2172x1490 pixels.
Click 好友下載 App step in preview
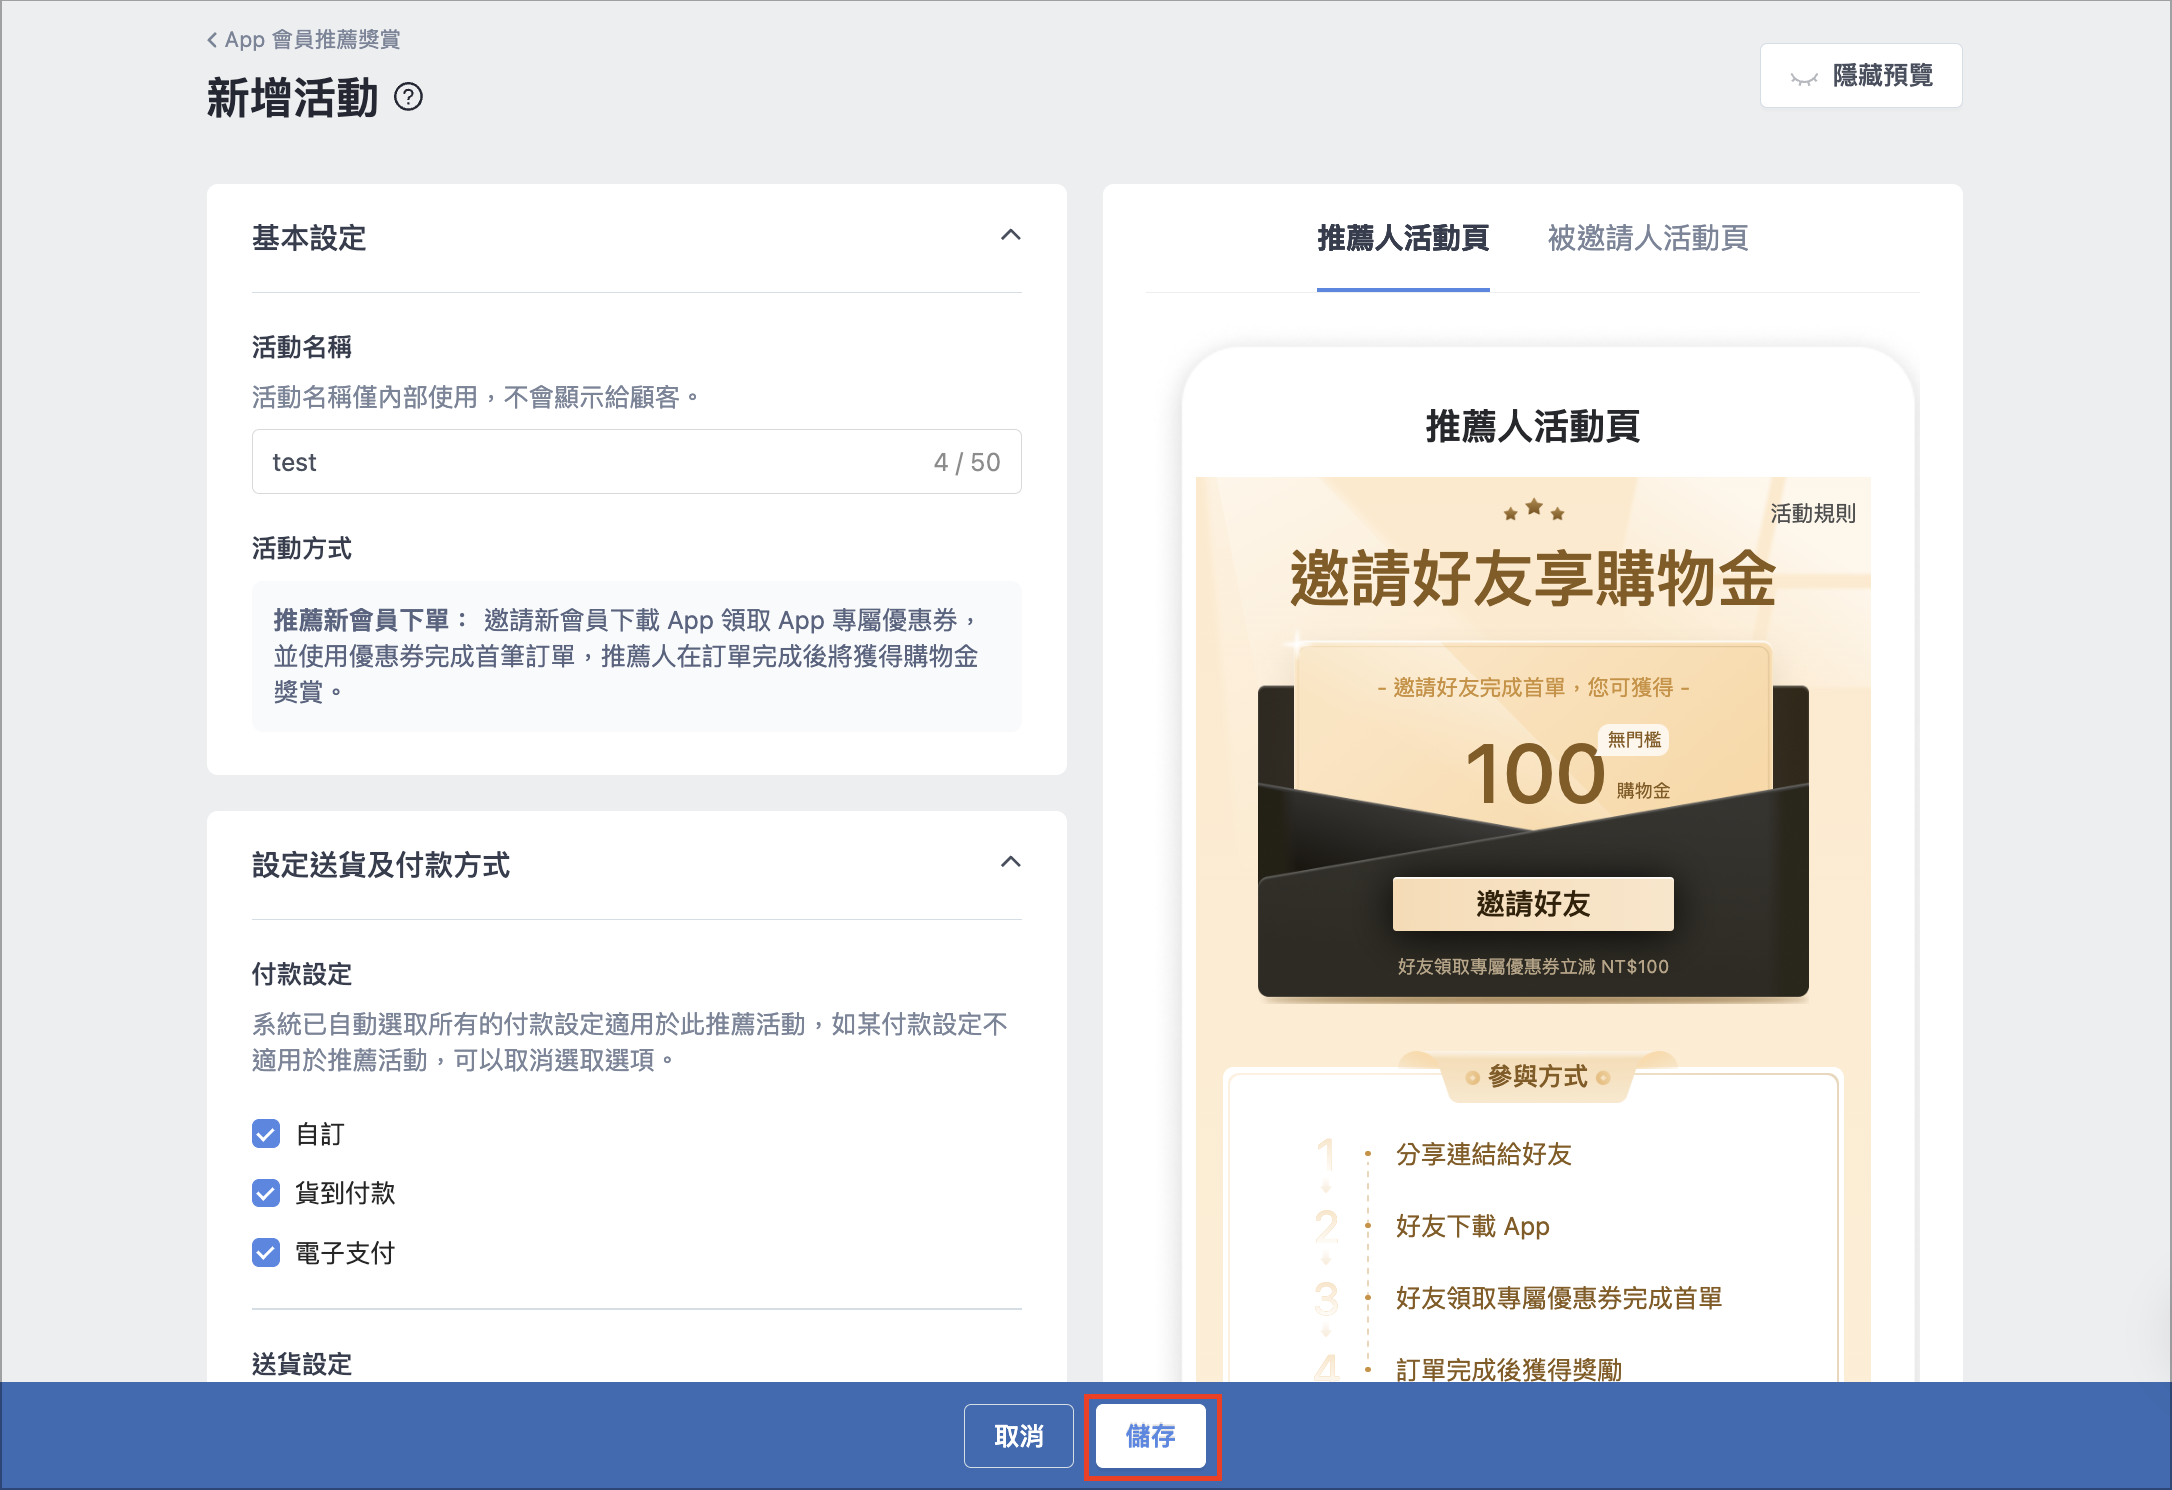(x=1472, y=1226)
